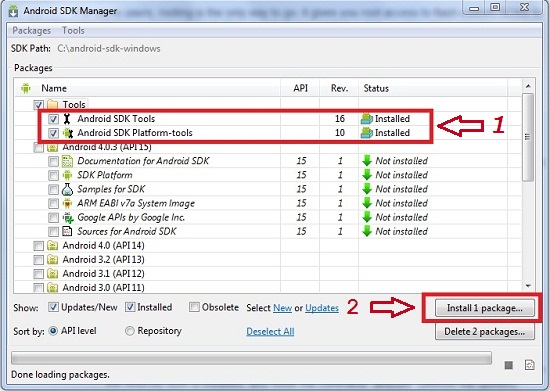The width and height of the screenshot is (550, 391).
Task: Click the Installed status icon for Android SDK Tools
Action: (367, 119)
